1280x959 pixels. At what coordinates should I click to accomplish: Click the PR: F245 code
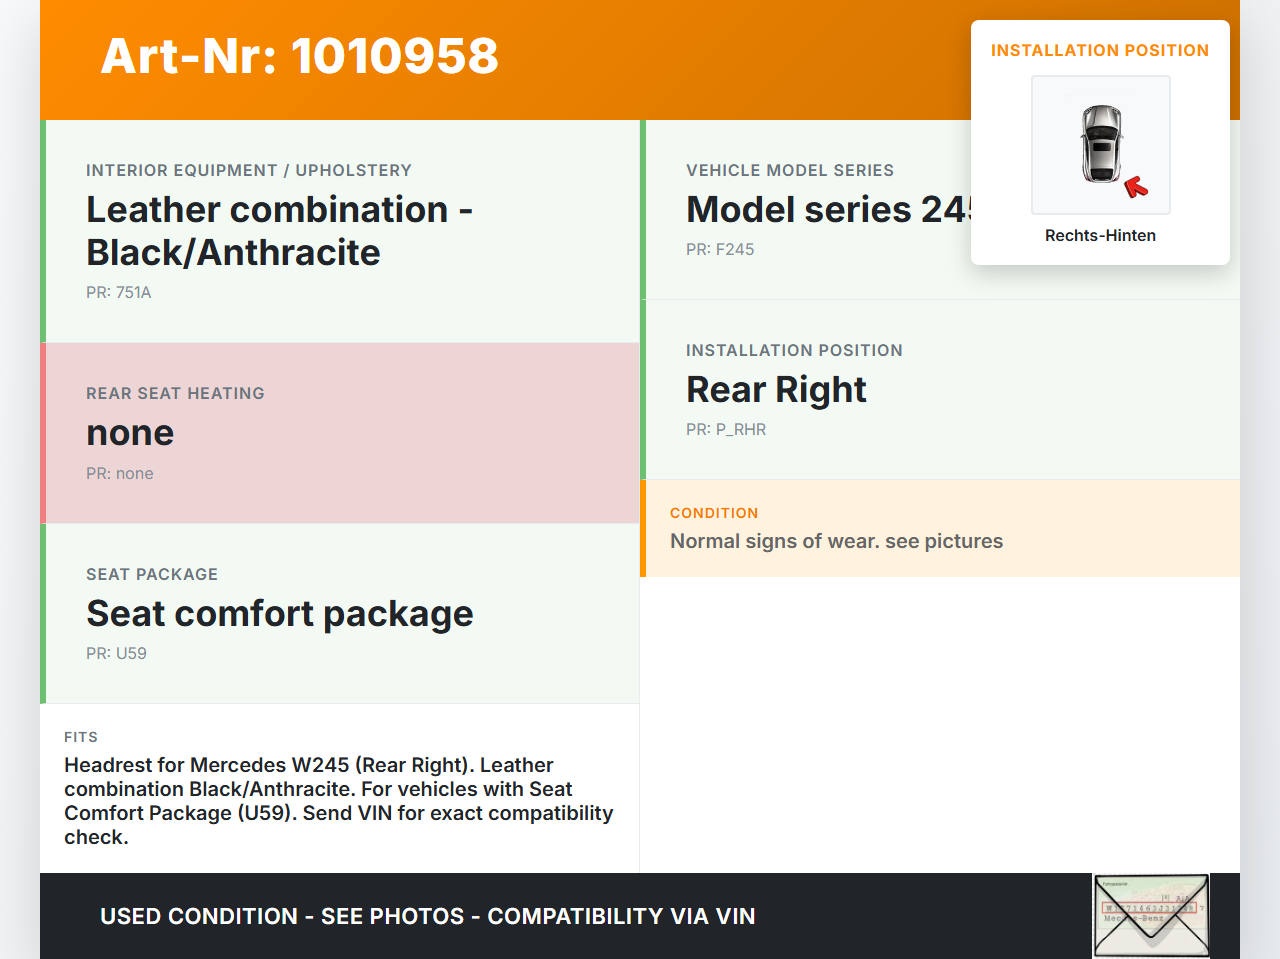(x=720, y=249)
